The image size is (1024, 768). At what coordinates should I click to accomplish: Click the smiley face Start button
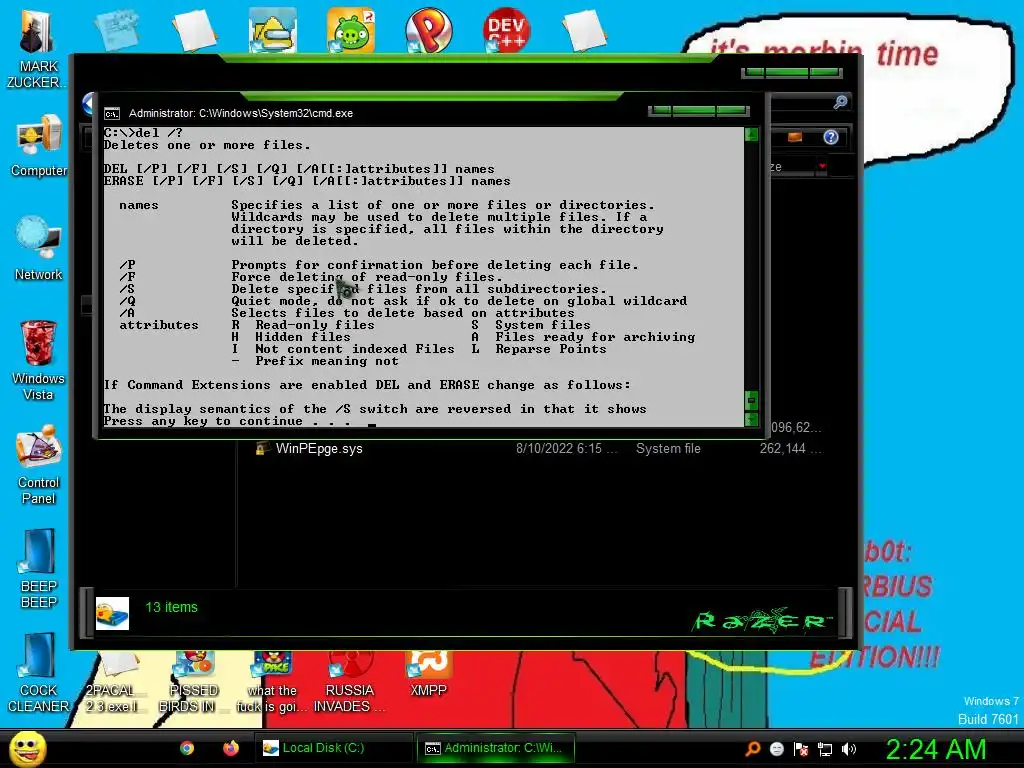tap(27, 748)
